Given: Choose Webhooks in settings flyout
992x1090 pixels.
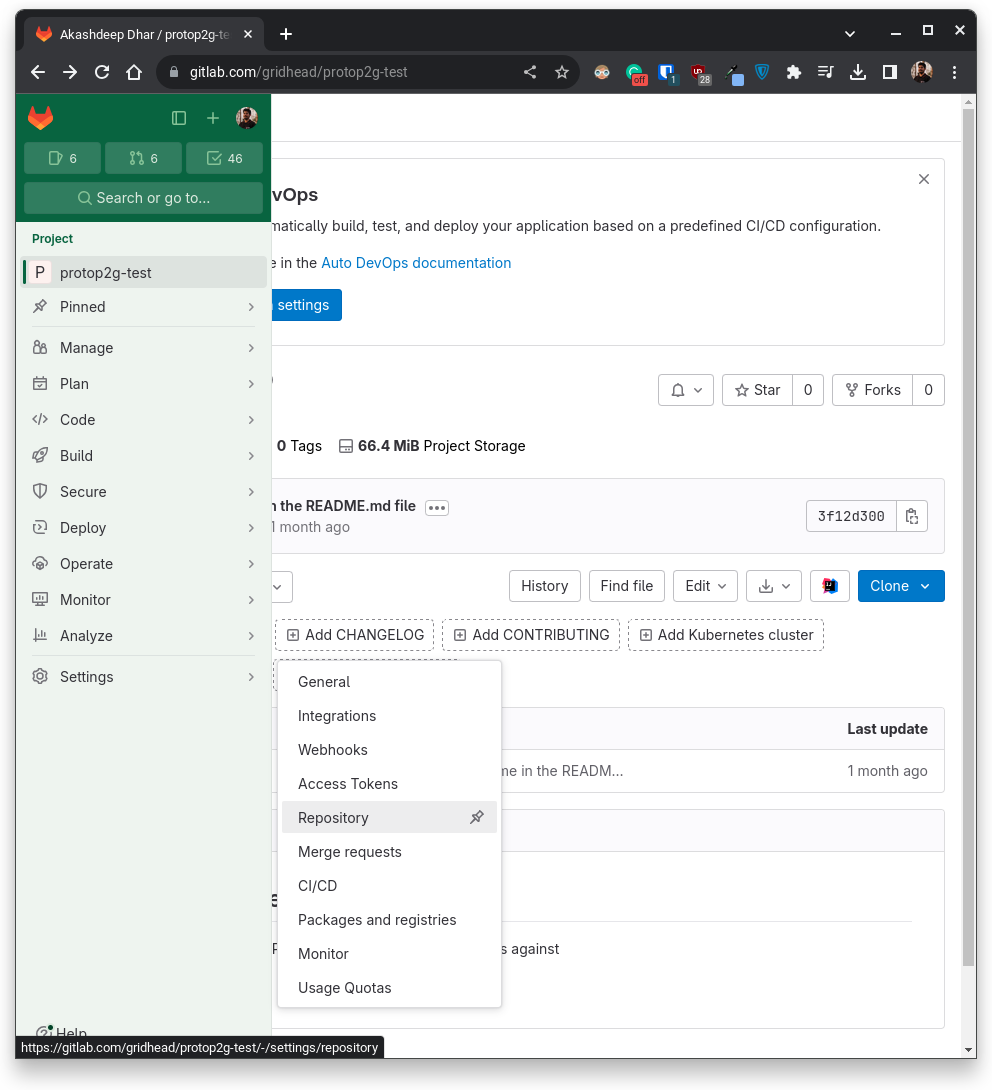Looking at the screenshot, I should (389, 750).
